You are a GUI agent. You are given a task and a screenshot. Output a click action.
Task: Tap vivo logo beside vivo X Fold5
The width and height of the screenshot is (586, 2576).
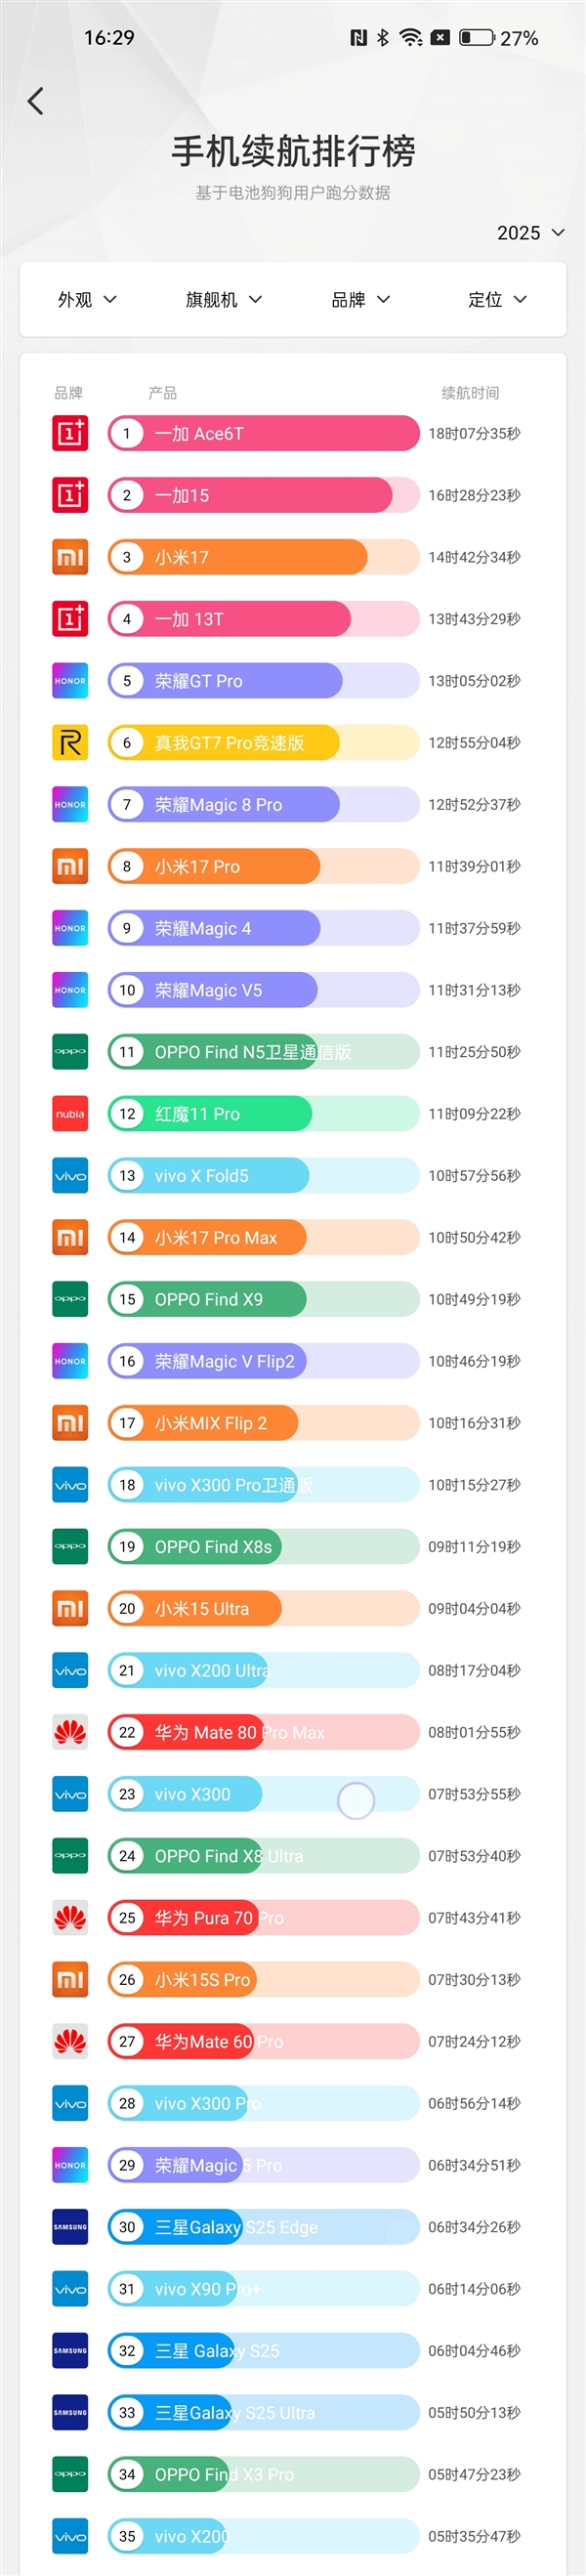click(x=70, y=1176)
